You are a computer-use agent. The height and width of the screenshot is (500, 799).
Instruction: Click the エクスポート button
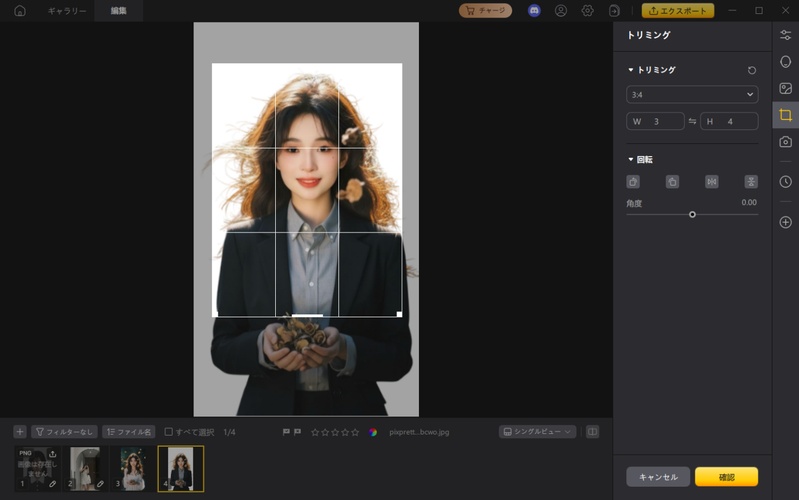point(677,11)
